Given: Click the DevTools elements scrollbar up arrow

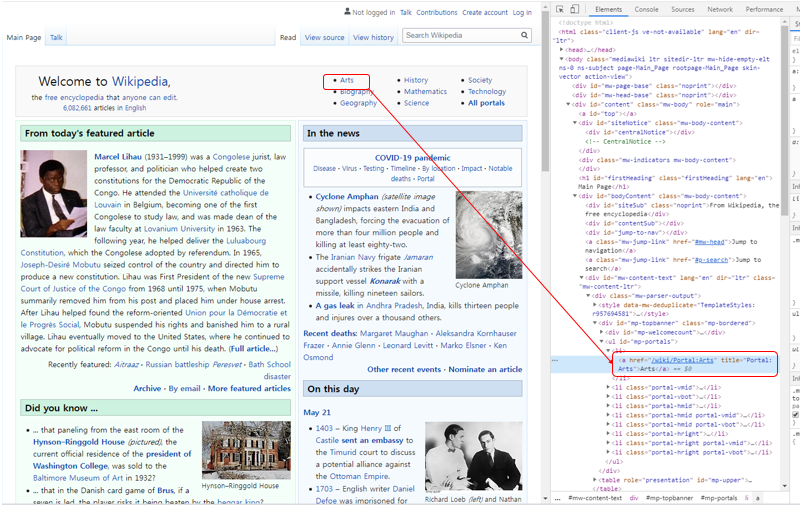Looking at the screenshot, I should click(x=785, y=22).
